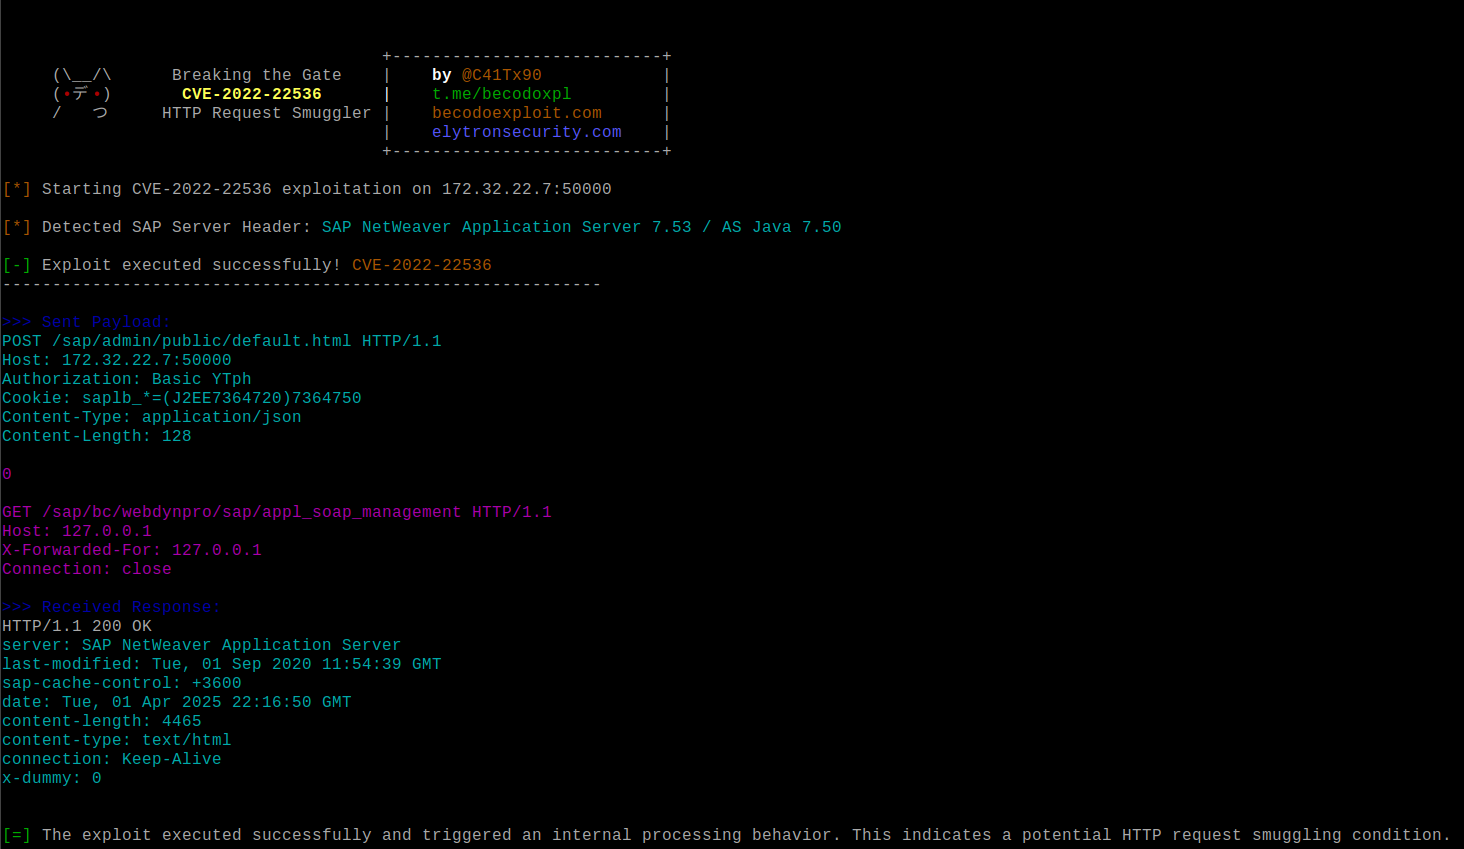Click the "server: SAP NetWeaver Application Server" response header

point(202,645)
